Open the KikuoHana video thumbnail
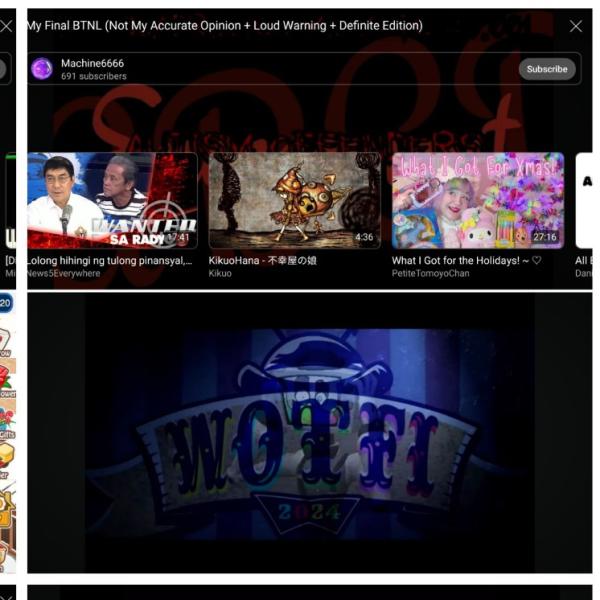600x600 pixels. (295, 201)
